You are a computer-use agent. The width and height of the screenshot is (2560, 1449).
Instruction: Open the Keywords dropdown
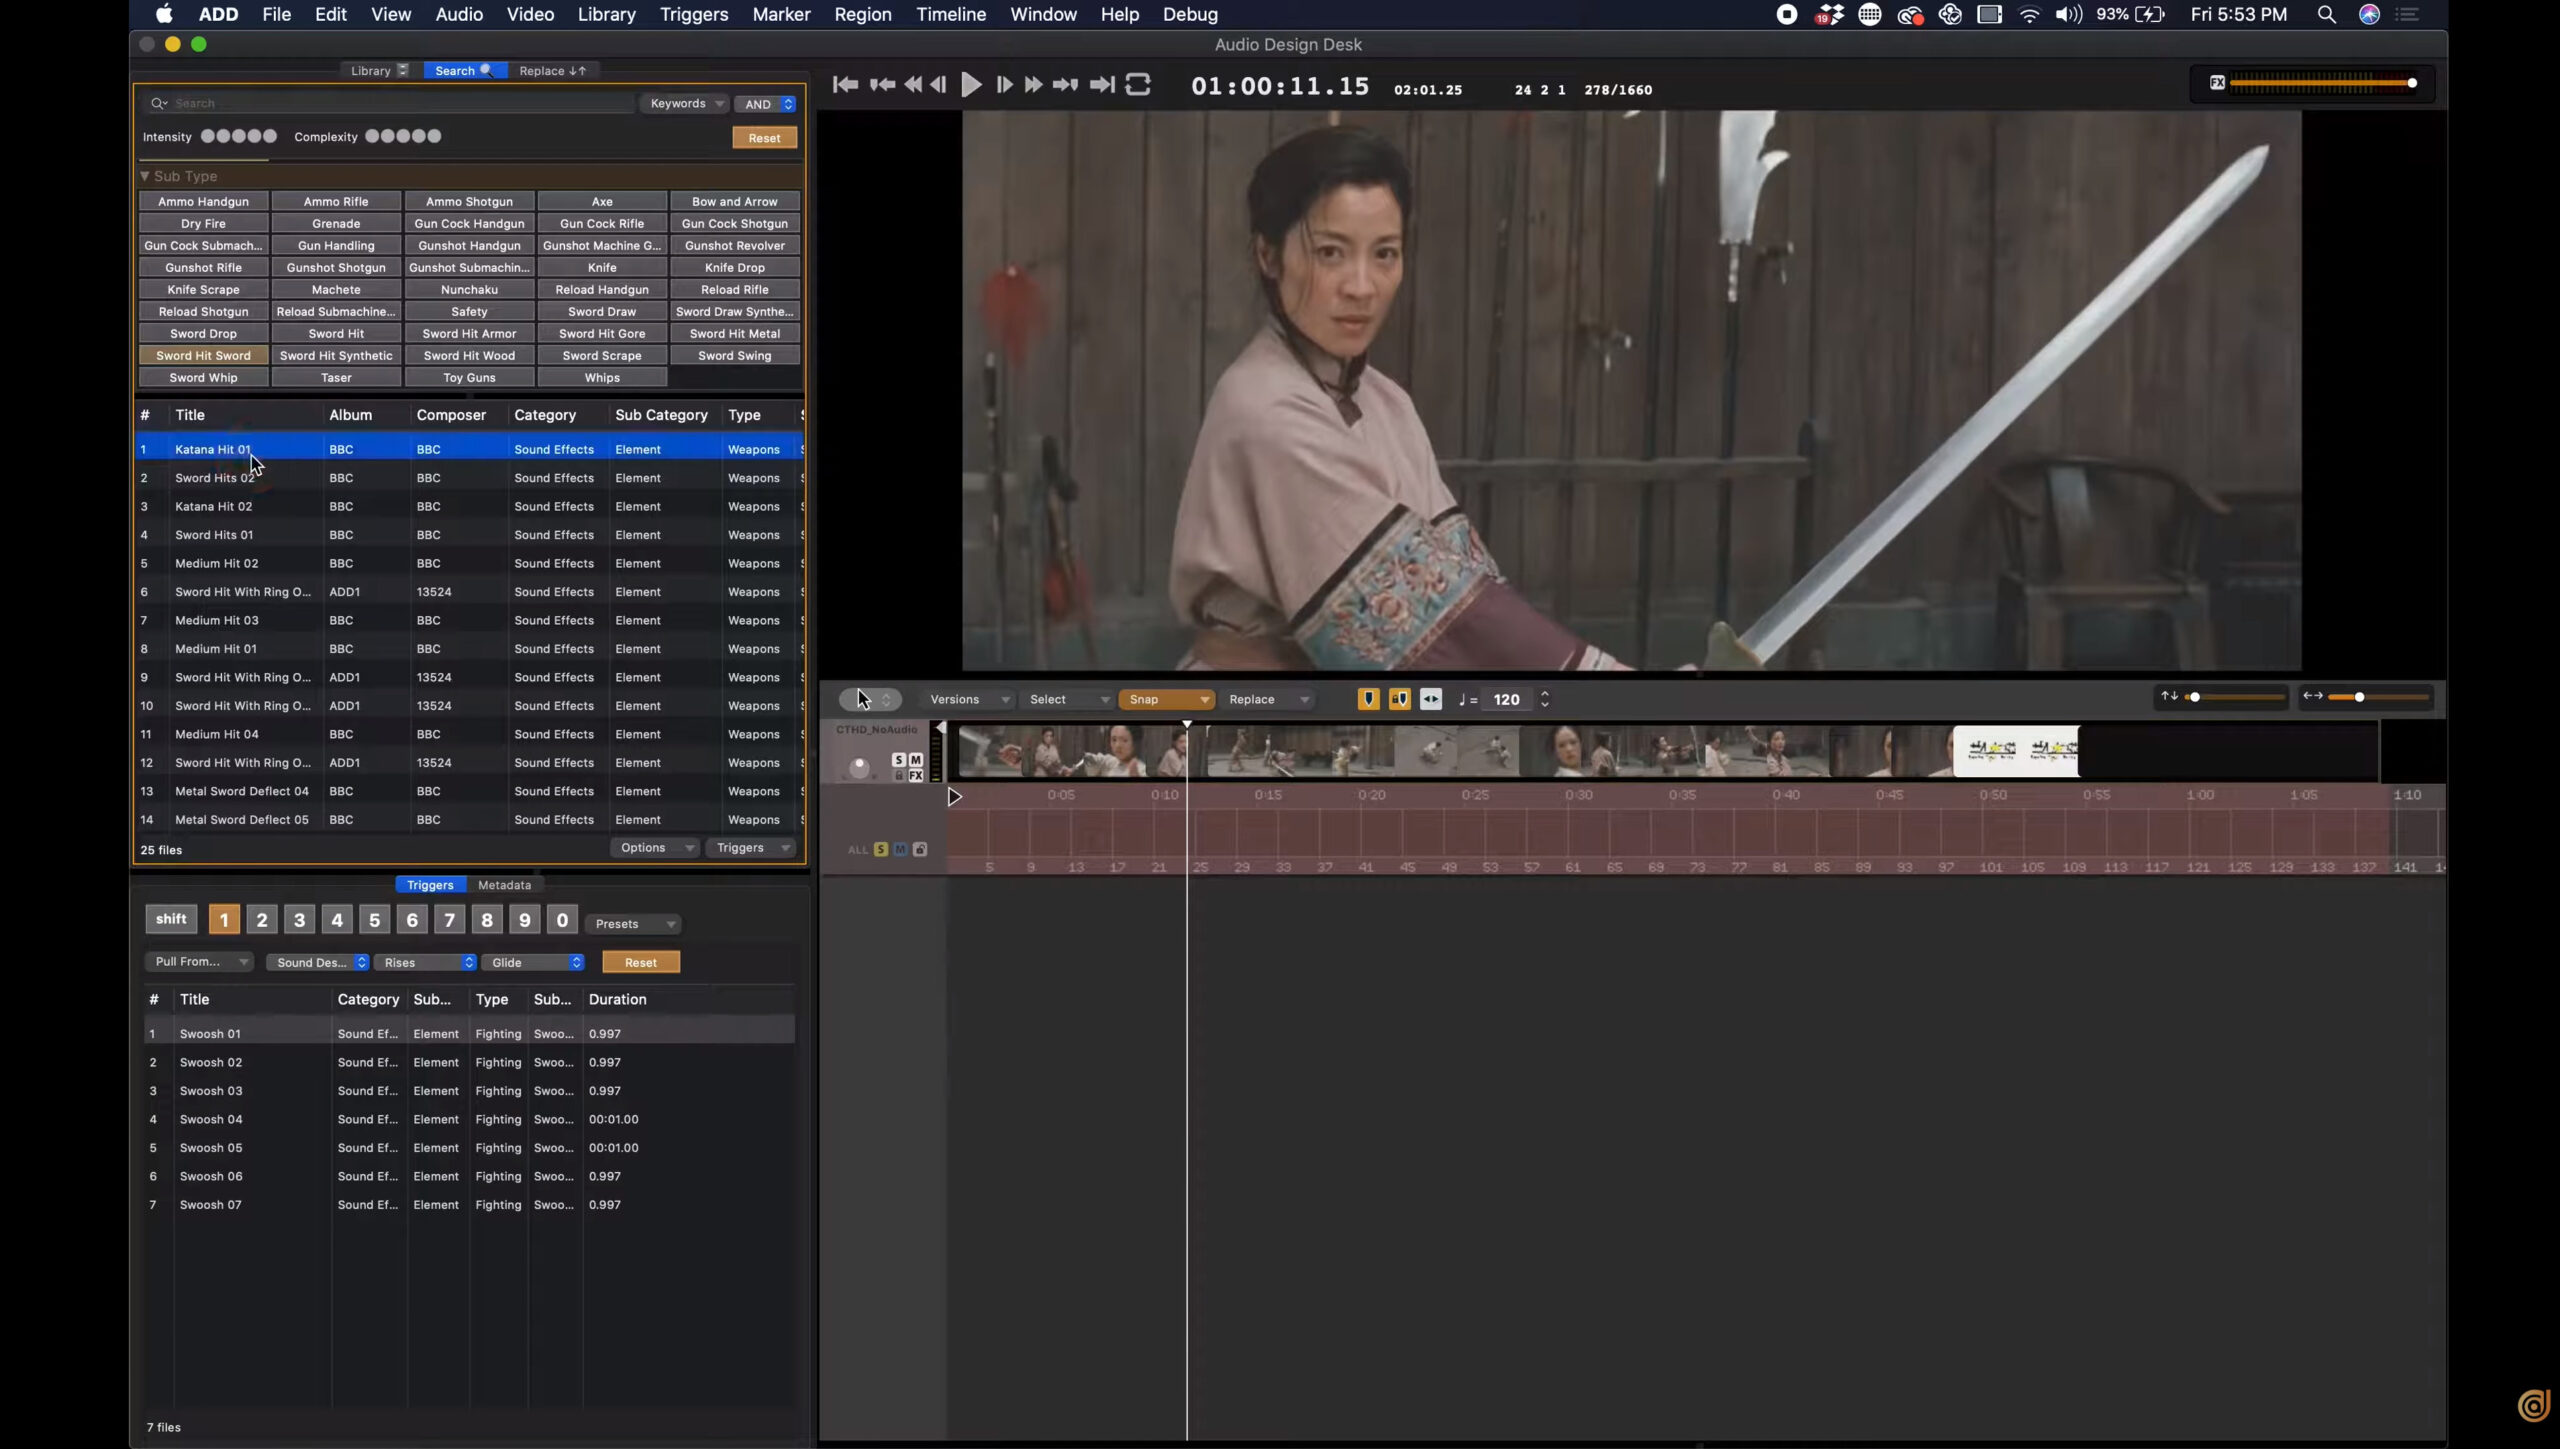[685, 103]
